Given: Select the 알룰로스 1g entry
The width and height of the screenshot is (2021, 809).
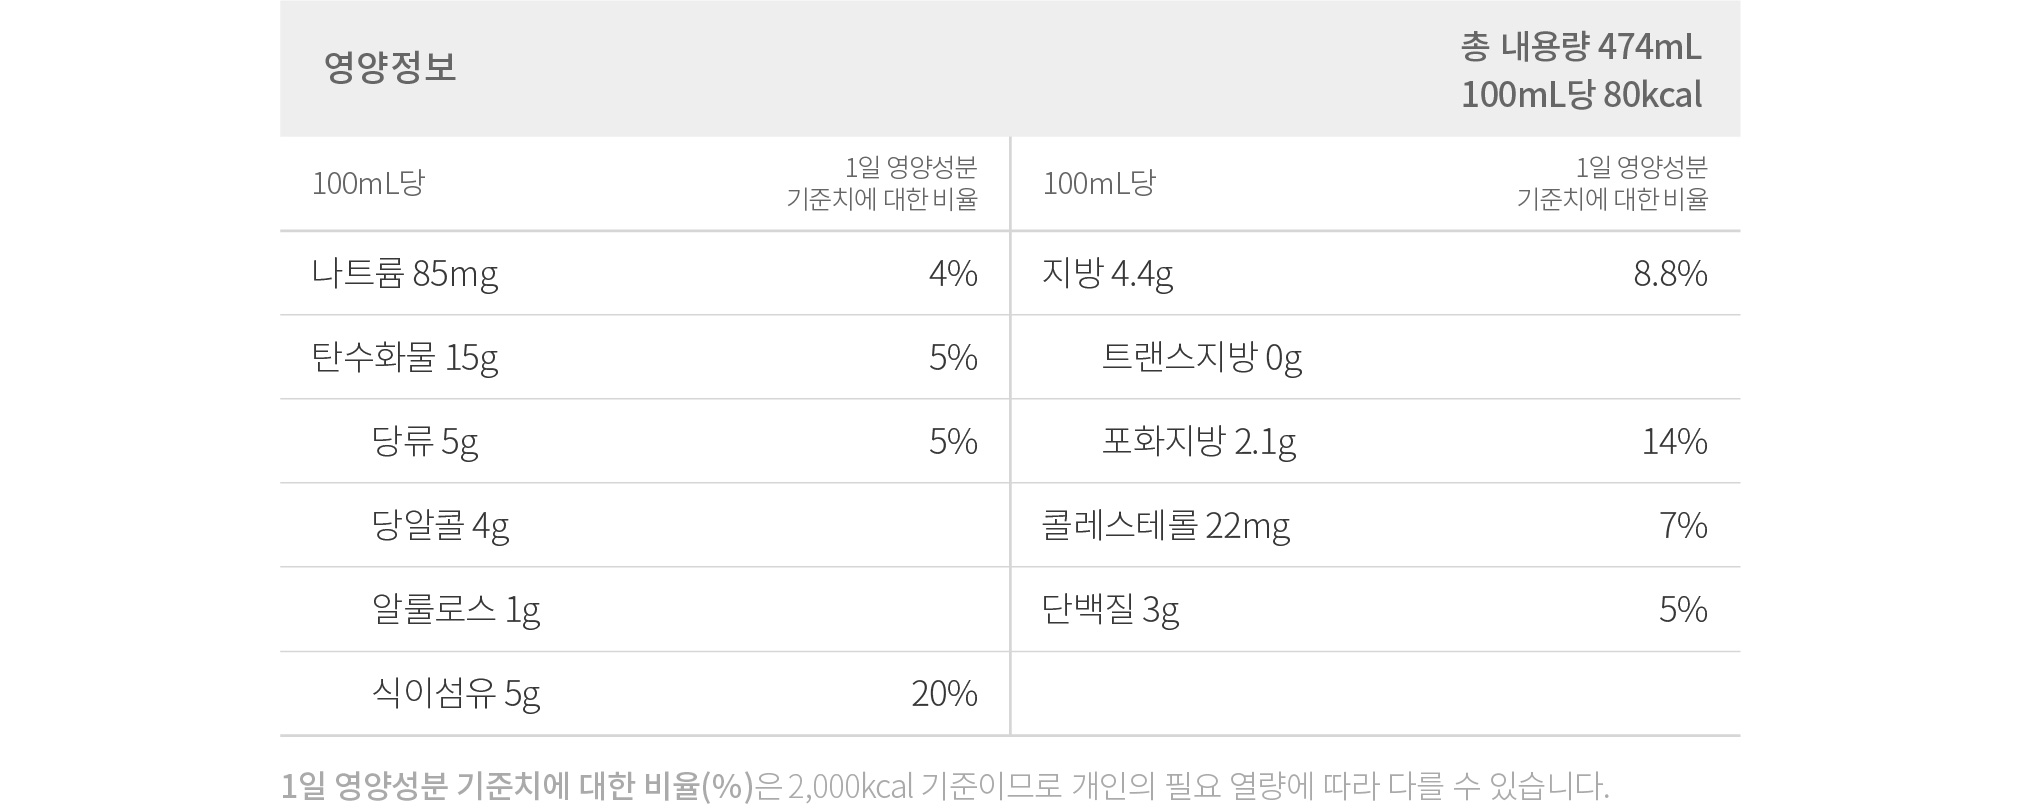Looking at the screenshot, I should [456, 610].
